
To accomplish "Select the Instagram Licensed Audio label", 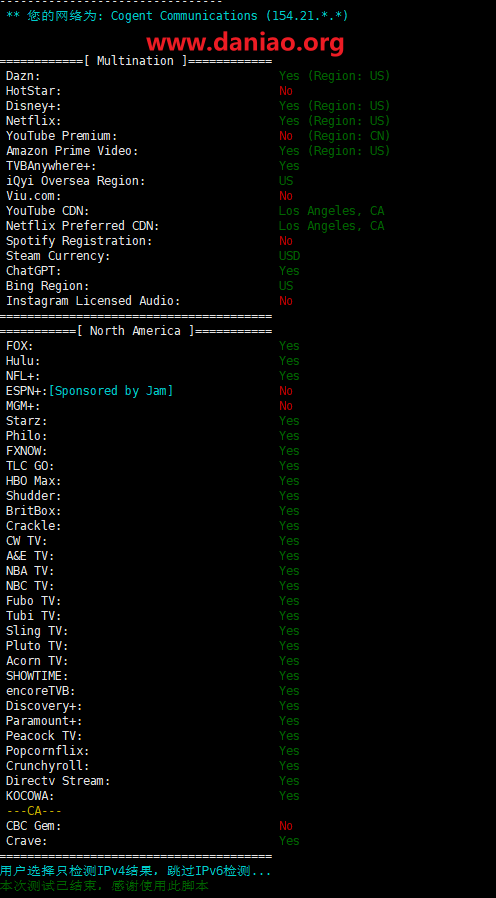I will tap(93, 301).
